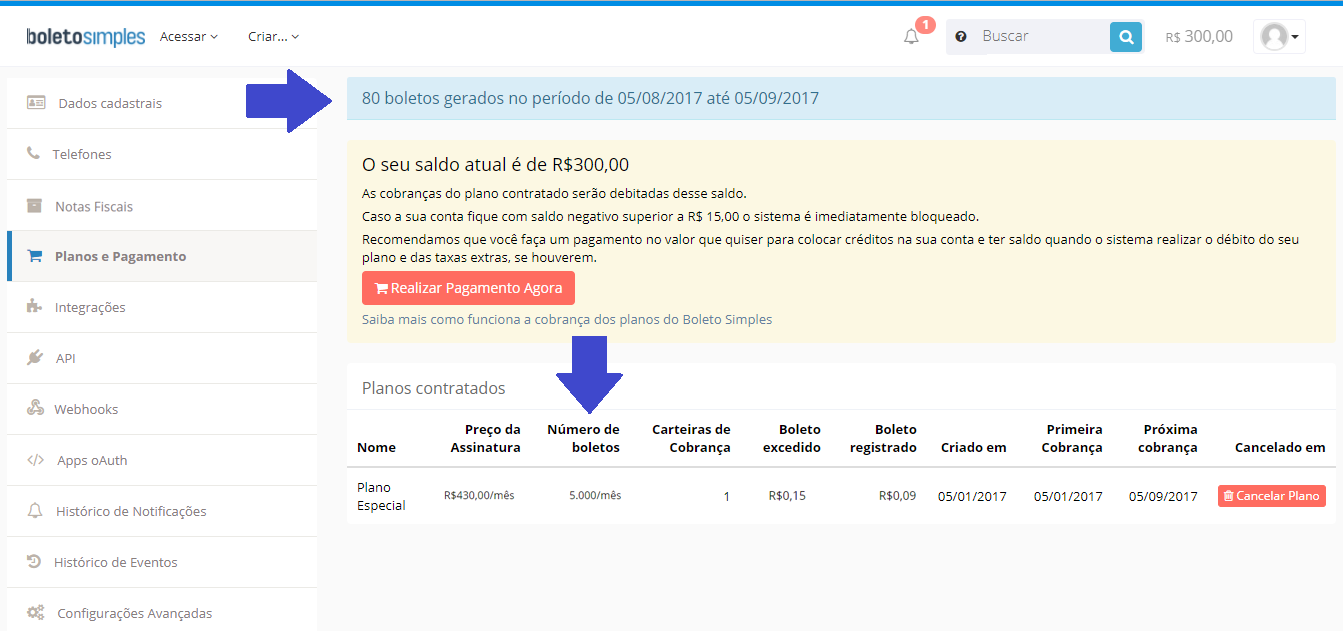Click the Apps oAuth code icon
The width and height of the screenshot is (1343, 631).
(x=35, y=460)
